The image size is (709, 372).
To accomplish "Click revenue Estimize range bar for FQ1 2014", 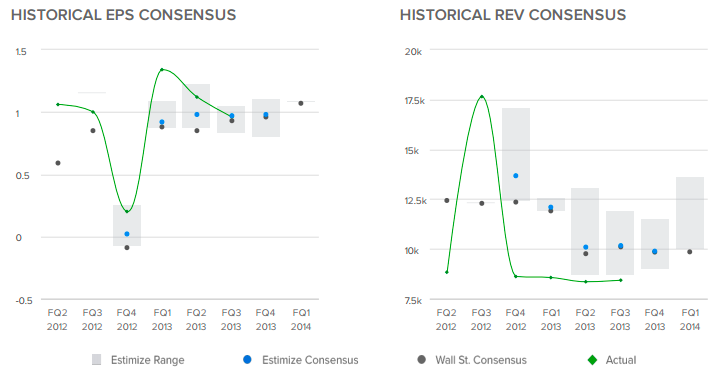I will point(690,213).
